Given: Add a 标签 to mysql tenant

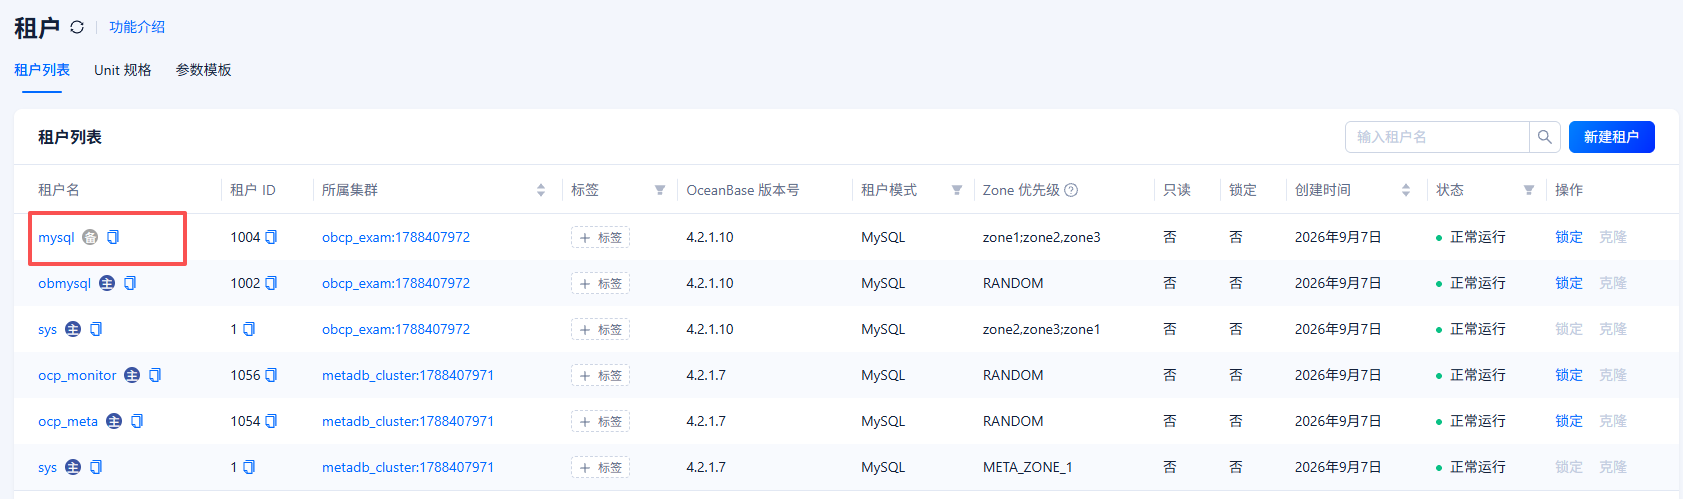Looking at the screenshot, I should [x=600, y=237].
